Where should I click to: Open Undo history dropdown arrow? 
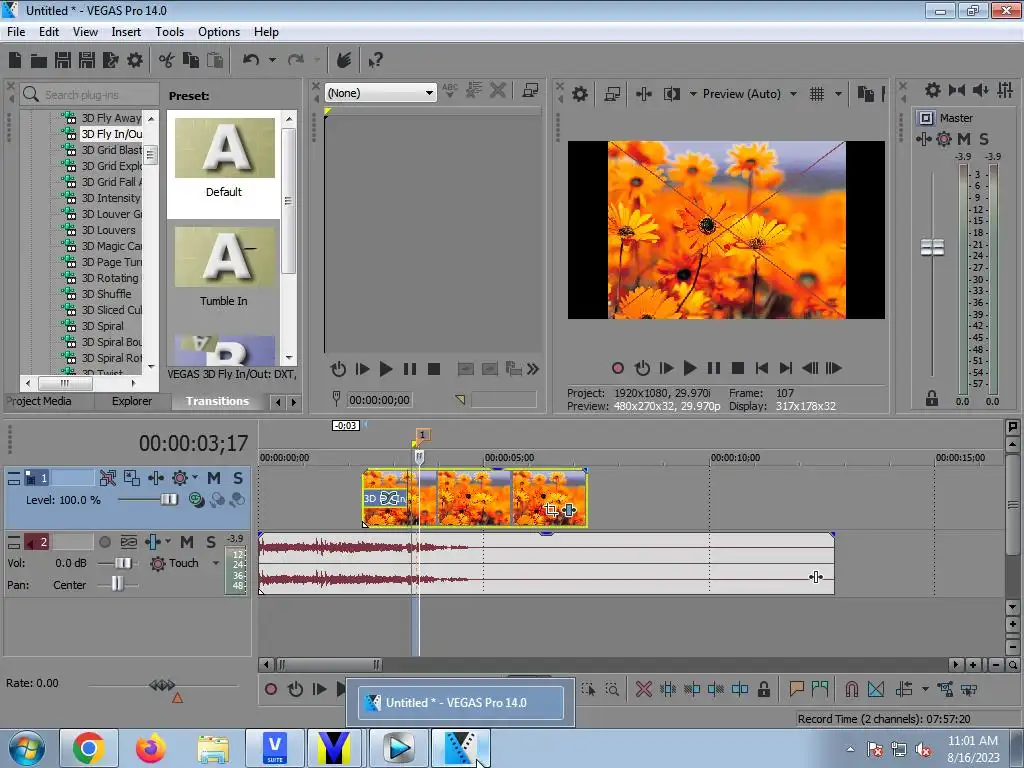coord(272,60)
